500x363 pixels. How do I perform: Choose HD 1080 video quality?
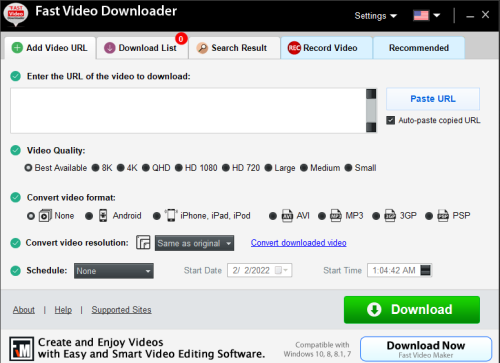coord(179,168)
